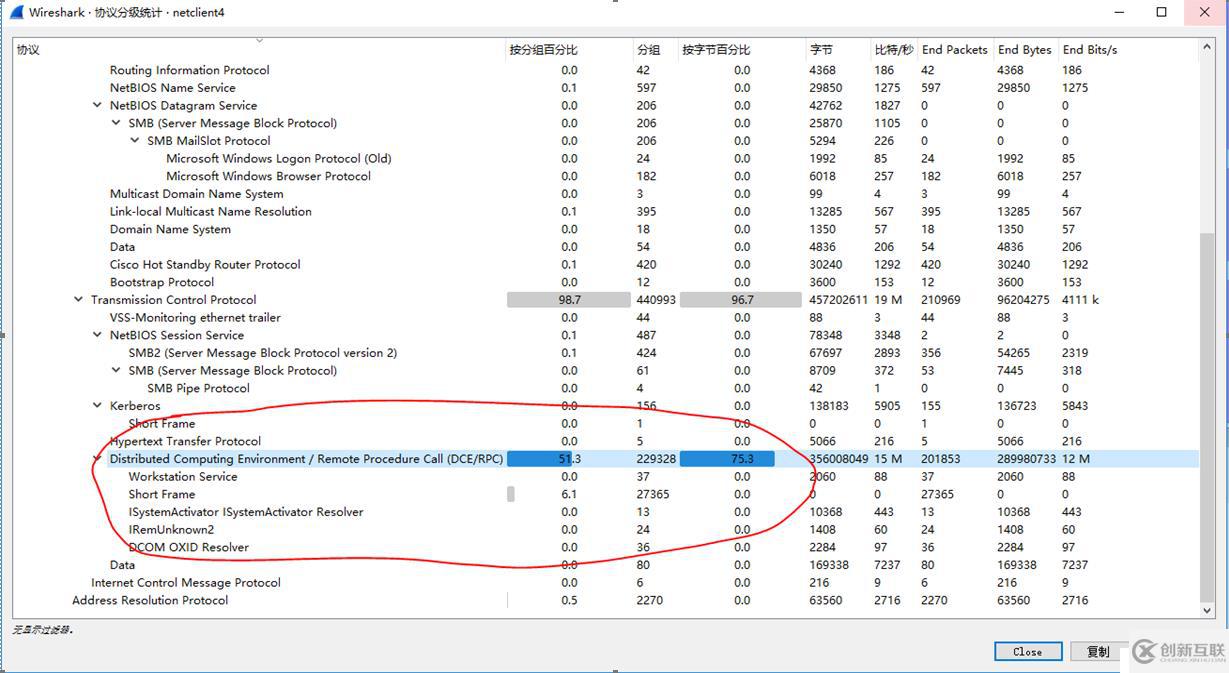
Task: Maximize the Wireshark statistics window
Action: pyautogui.click(x=1161, y=12)
